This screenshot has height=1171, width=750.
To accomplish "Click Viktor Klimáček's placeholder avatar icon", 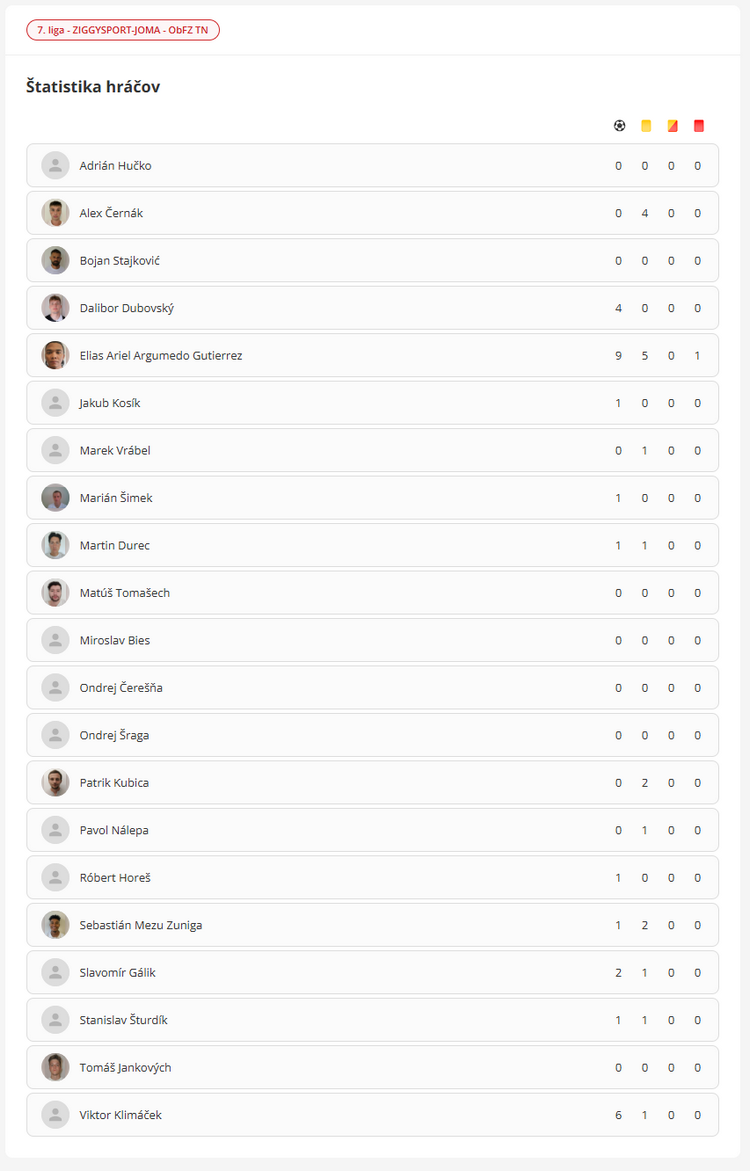I will (55, 1115).
